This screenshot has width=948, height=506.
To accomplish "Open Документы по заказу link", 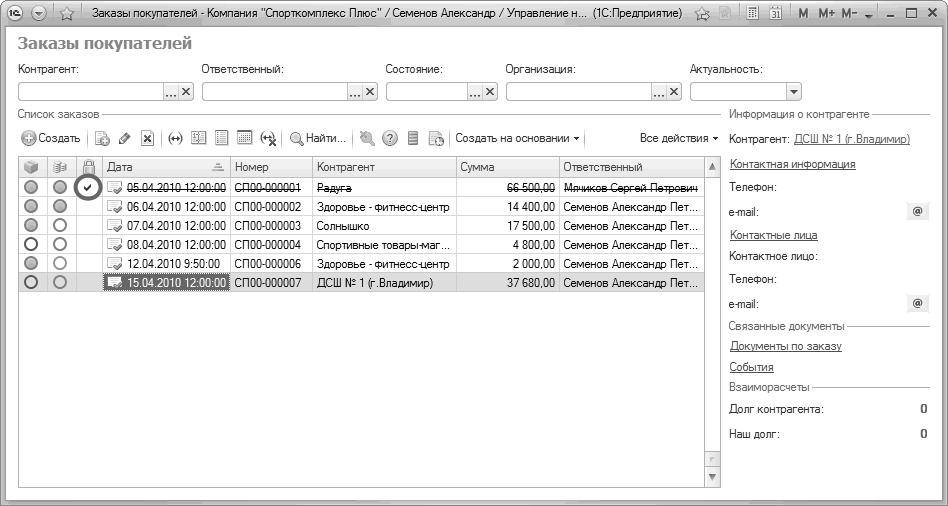I will pyautogui.click(x=786, y=346).
